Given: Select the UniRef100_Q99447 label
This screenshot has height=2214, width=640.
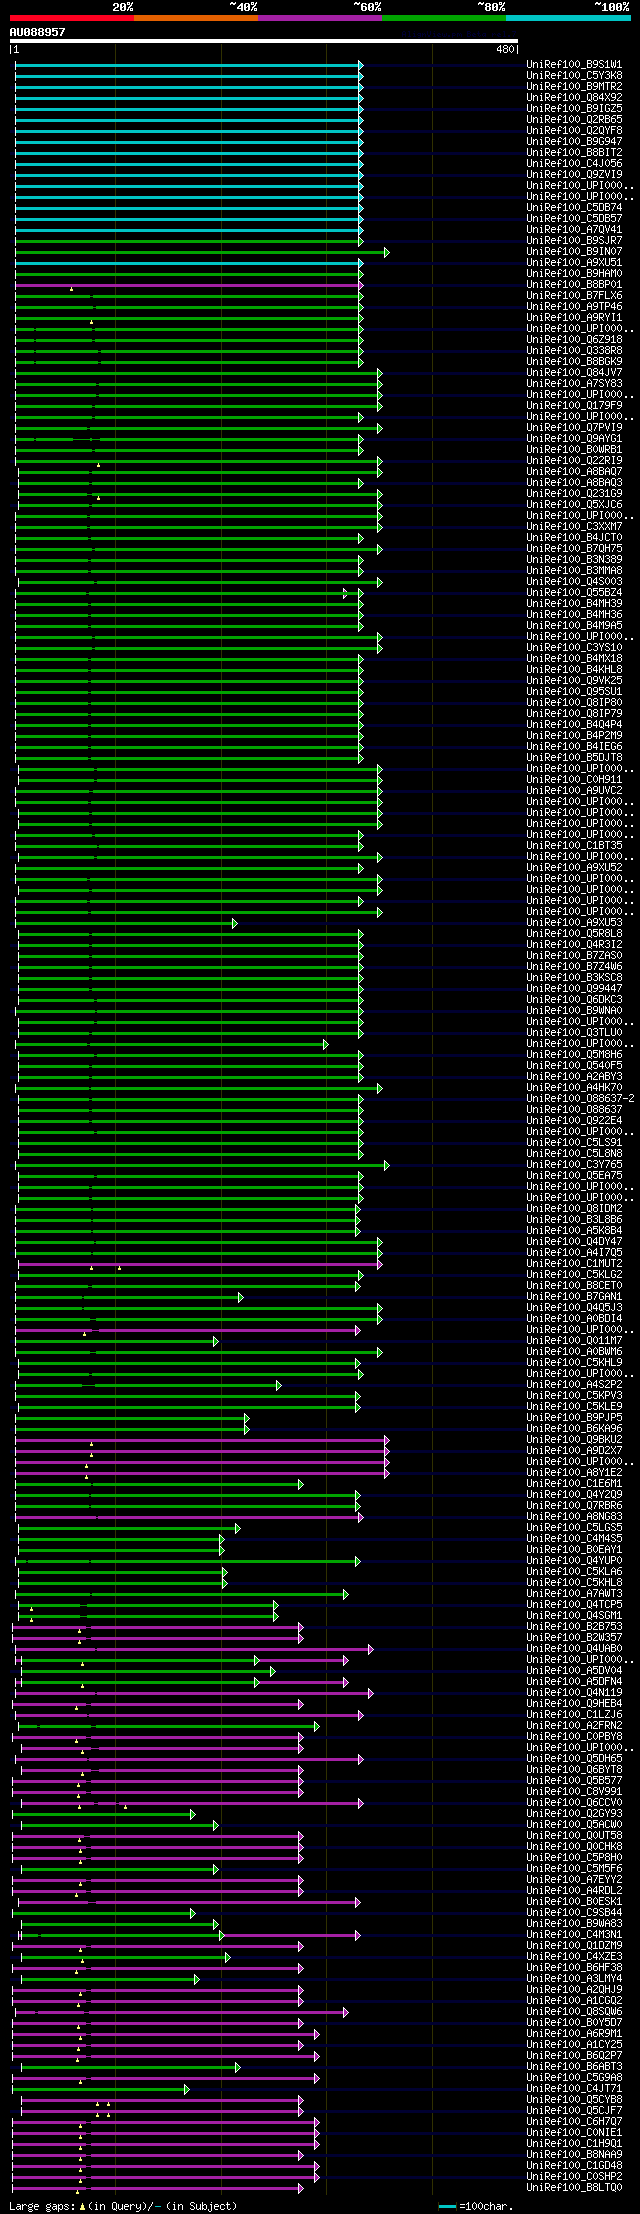Looking at the screenshot, I should pyautogui.click(x=574, y=989).
